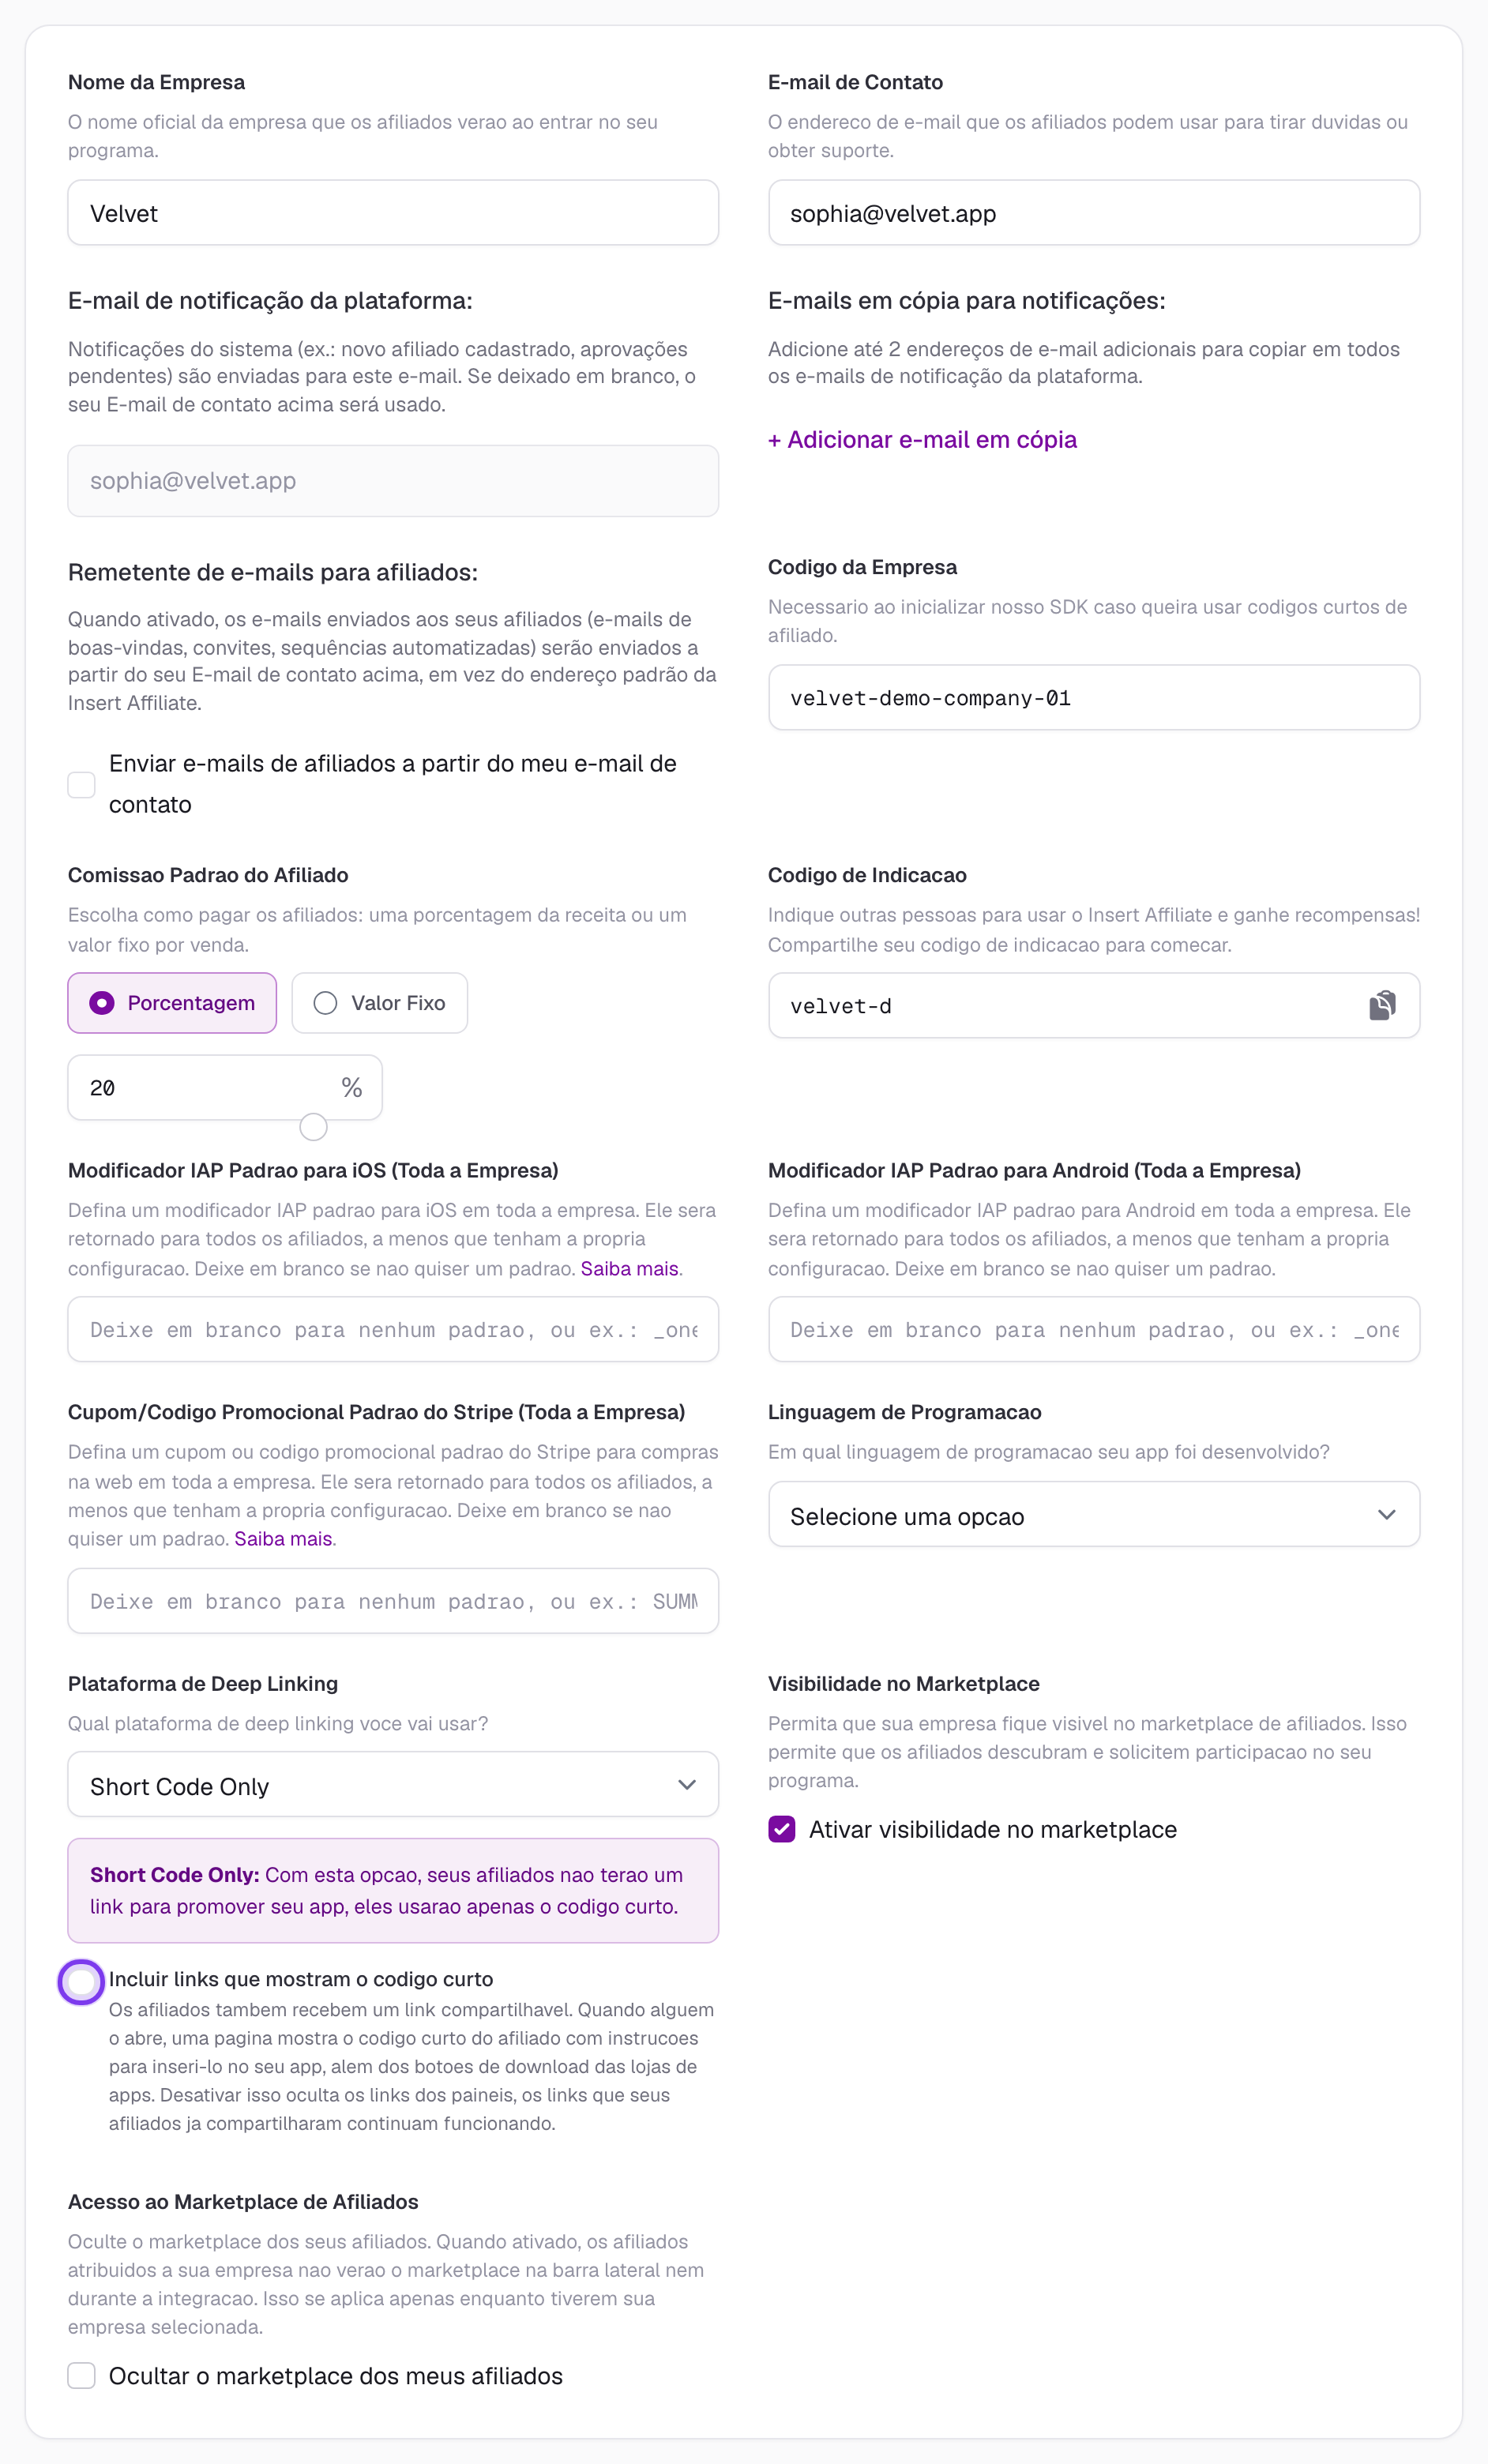Tick Ocultar o marketplace dos meus afiliados

click(x=82, y=2375)
